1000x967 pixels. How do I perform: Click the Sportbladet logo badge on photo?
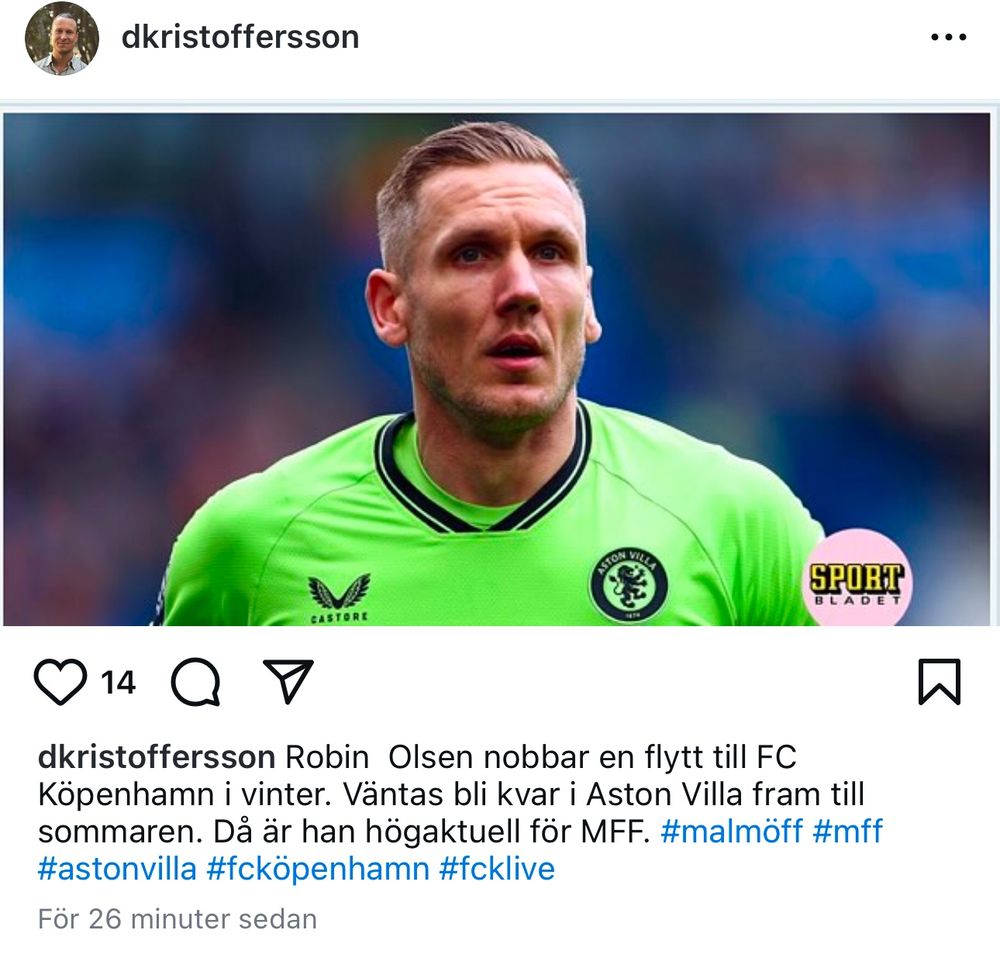coord(857,578)
